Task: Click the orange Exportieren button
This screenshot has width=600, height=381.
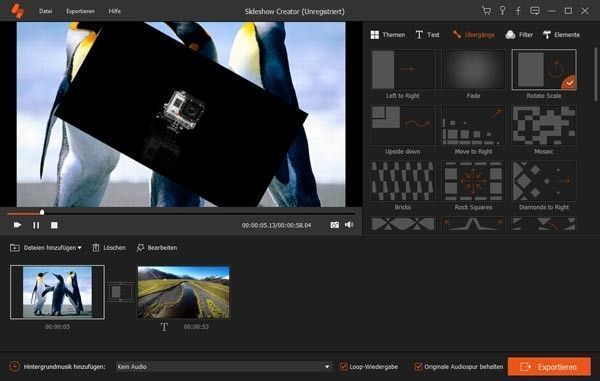Action: pos(549,367)
